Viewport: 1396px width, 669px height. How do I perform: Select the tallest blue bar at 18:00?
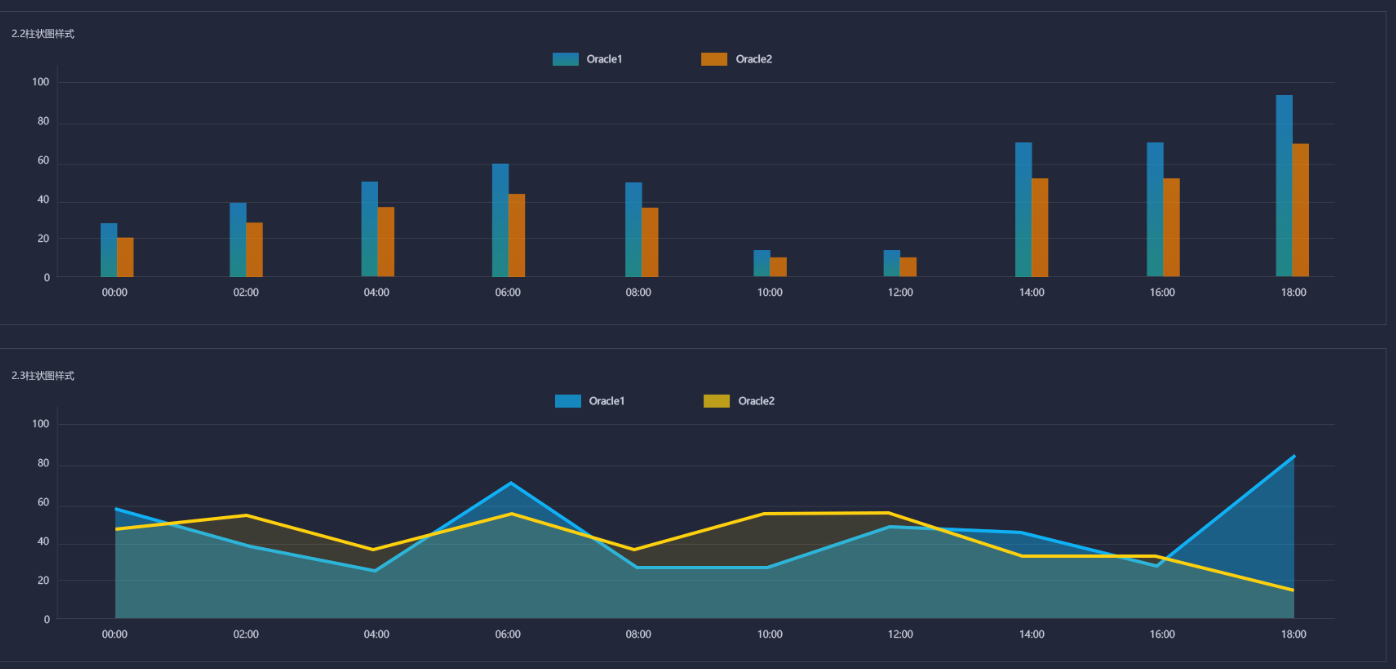1284,185
